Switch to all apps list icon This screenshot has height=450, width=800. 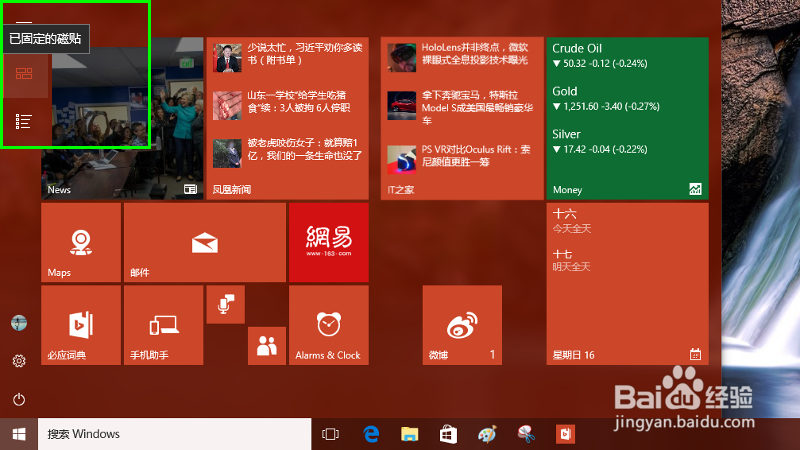(23, 121)
